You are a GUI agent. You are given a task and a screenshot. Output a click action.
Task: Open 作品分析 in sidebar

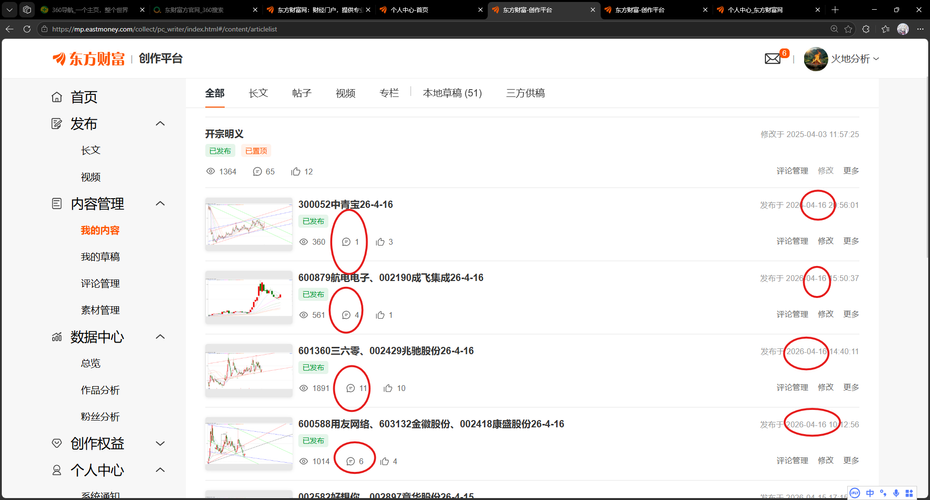100,390
